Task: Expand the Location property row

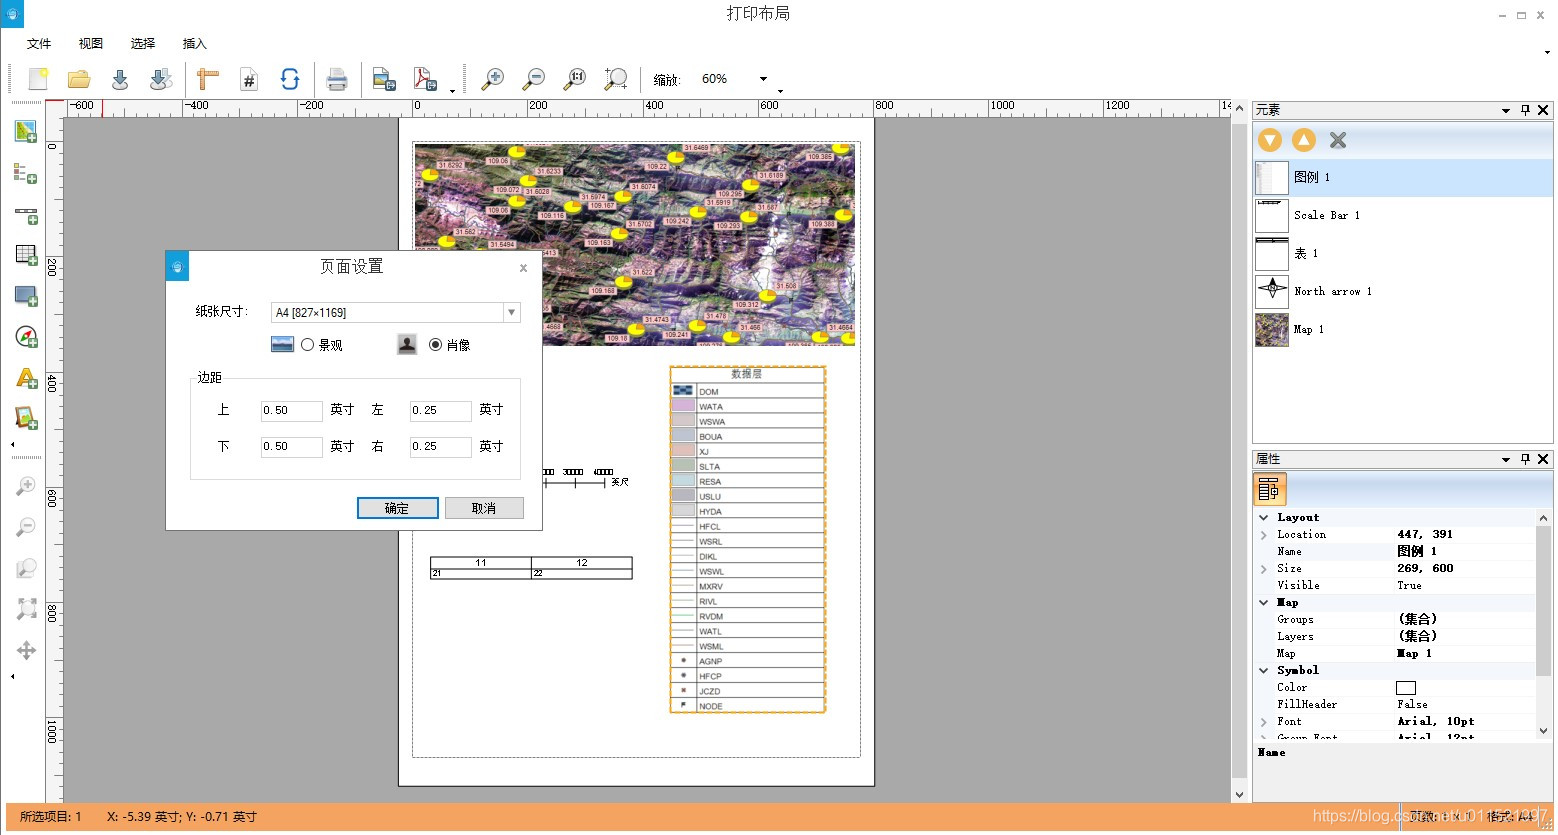Action: pyautogui.click(x=1263, y=535)
